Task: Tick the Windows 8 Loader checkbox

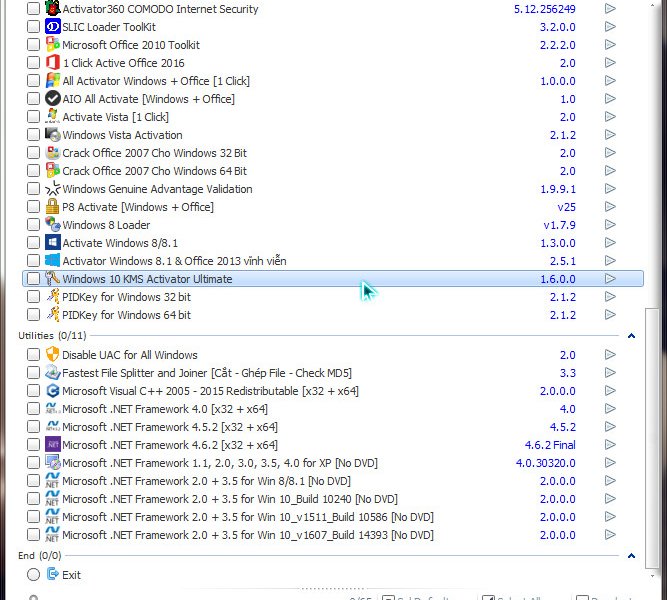Action: [33, 225]
